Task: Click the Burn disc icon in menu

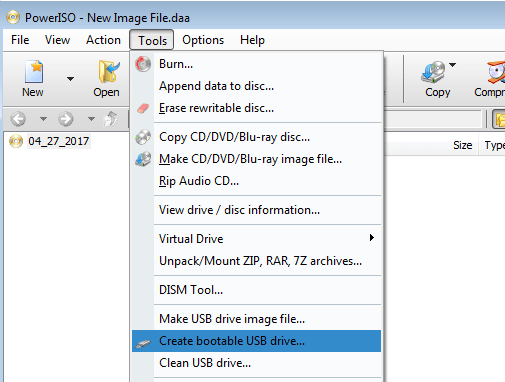Action: [143, 64]
